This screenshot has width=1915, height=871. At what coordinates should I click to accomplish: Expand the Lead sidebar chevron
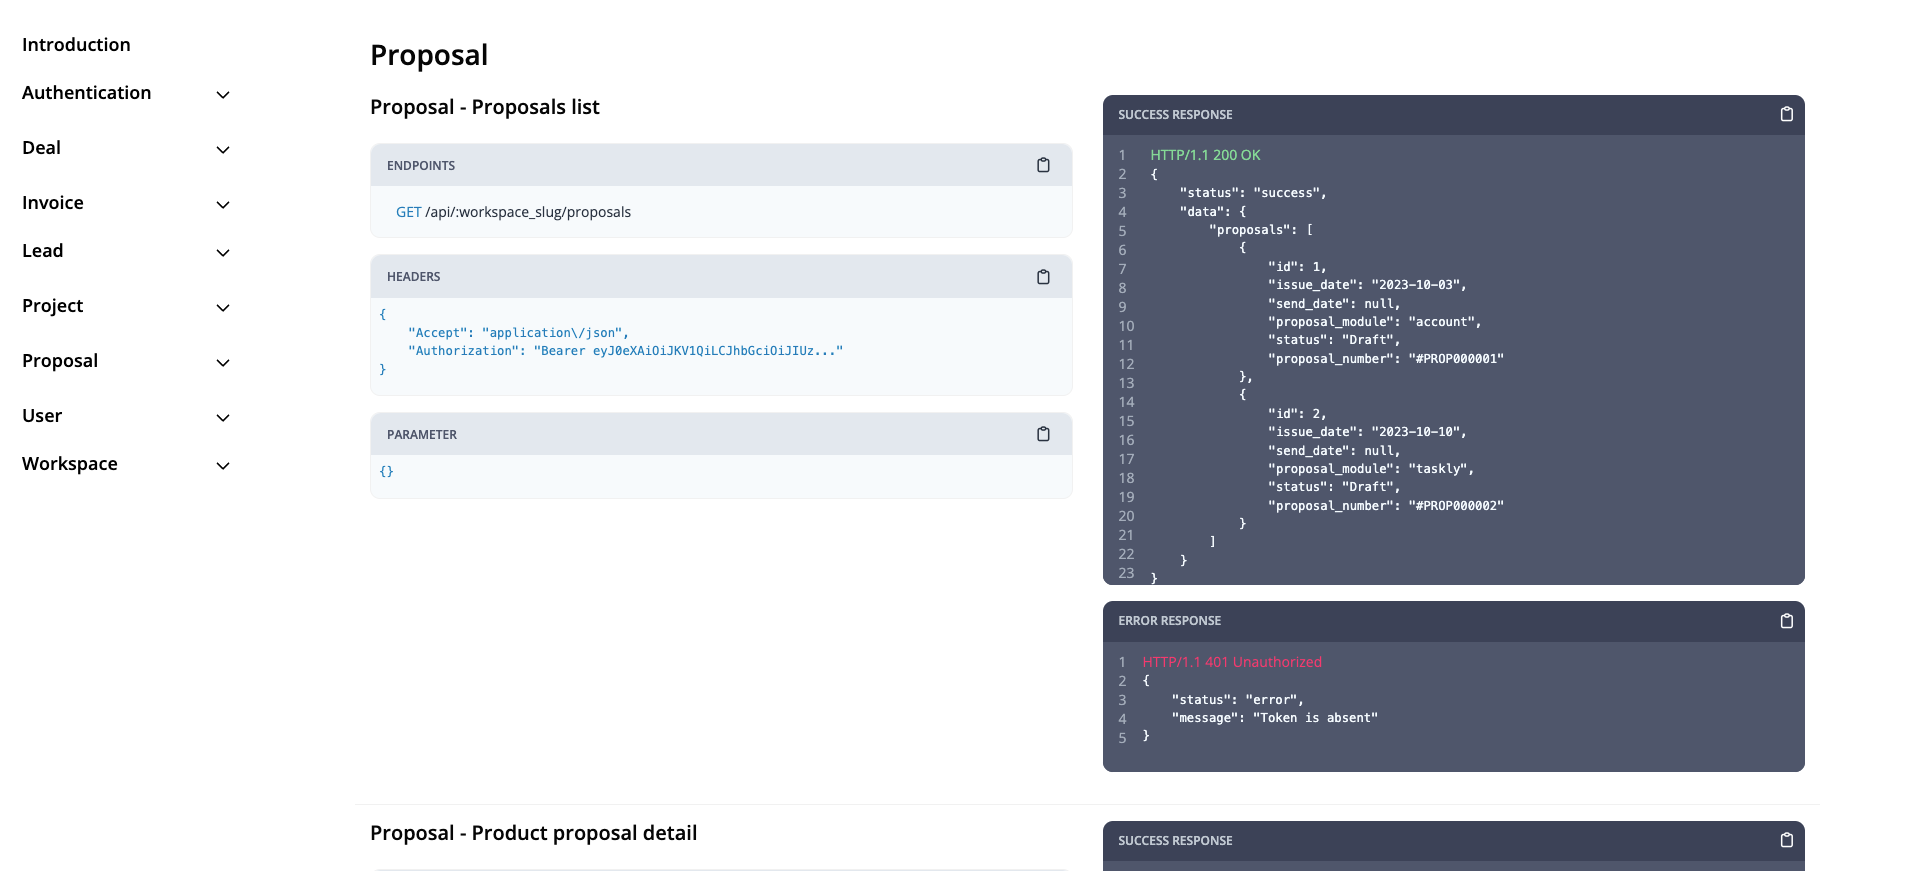click(223, 253)
